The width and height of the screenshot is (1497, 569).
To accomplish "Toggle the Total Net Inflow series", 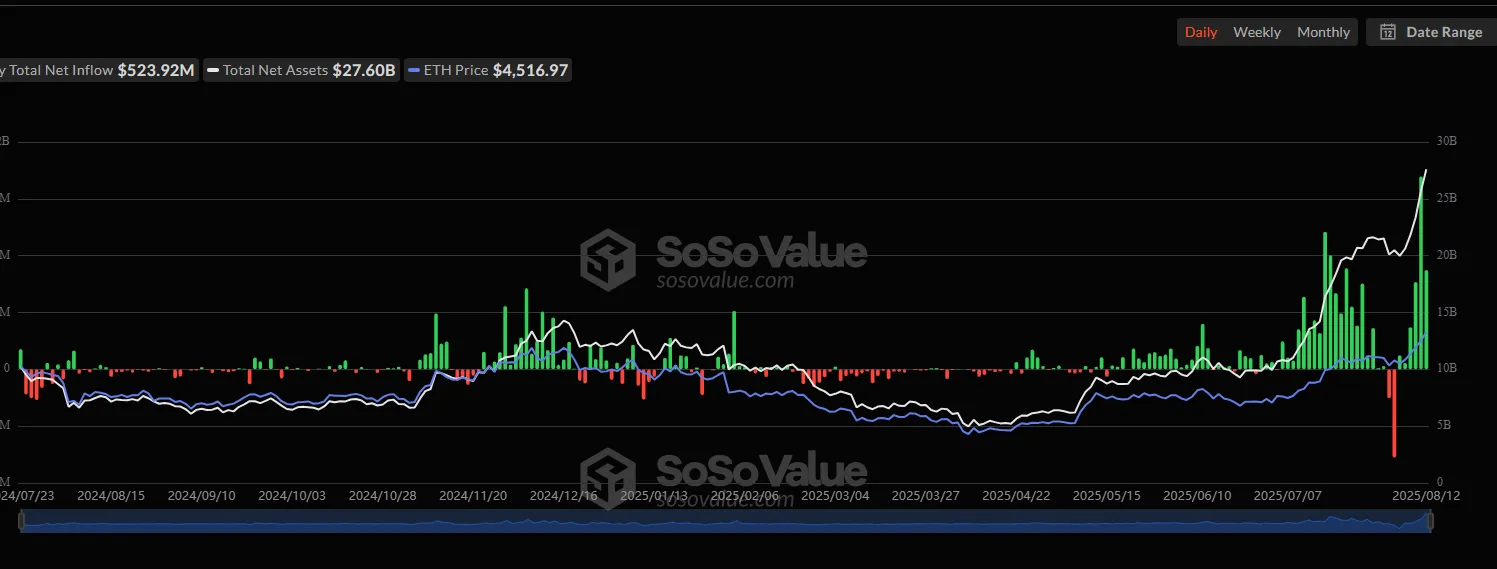I will (98, 70).
